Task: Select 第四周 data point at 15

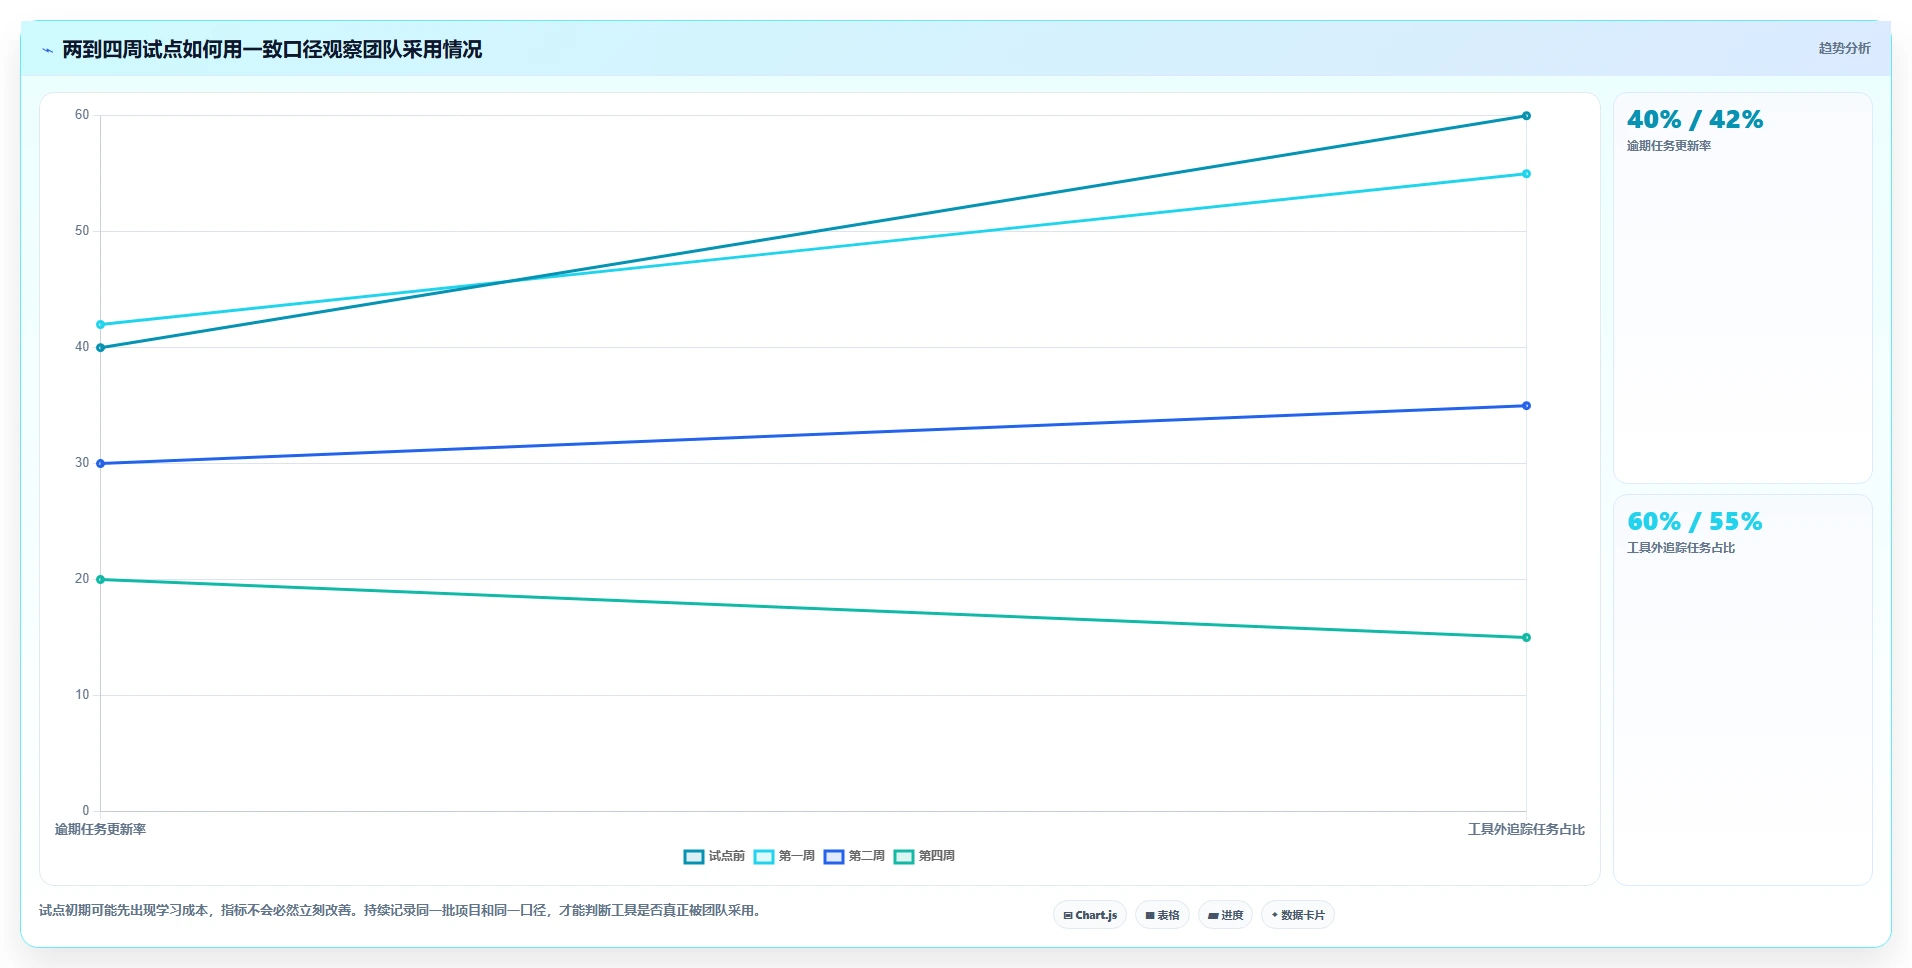Action: click(x=1526, y=637)
